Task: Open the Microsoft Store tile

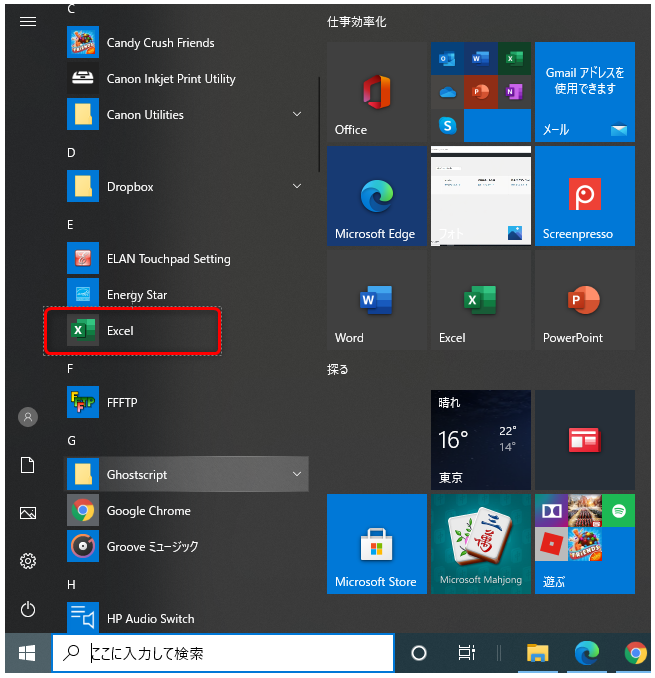Action: tap(376, 544)
